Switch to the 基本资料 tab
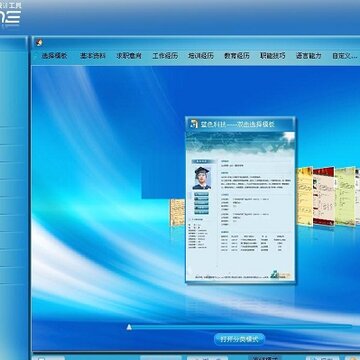This screenshot has width=360, height=360. (93, 56)
